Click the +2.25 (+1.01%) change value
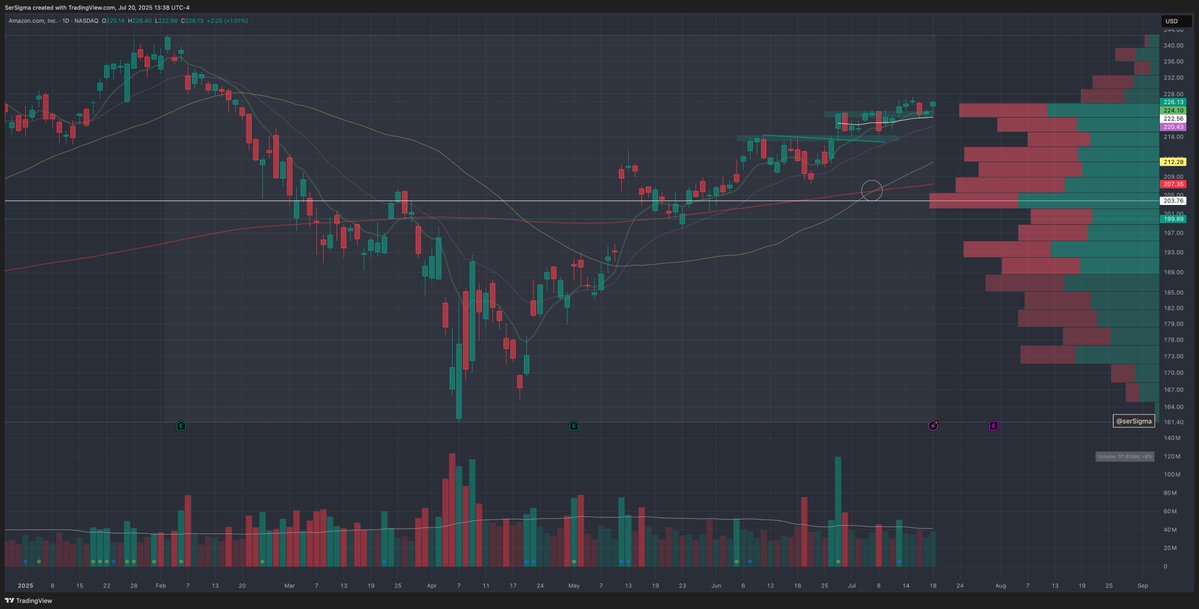Screen dimensions: 1199x609 click(x=229, y=21)
